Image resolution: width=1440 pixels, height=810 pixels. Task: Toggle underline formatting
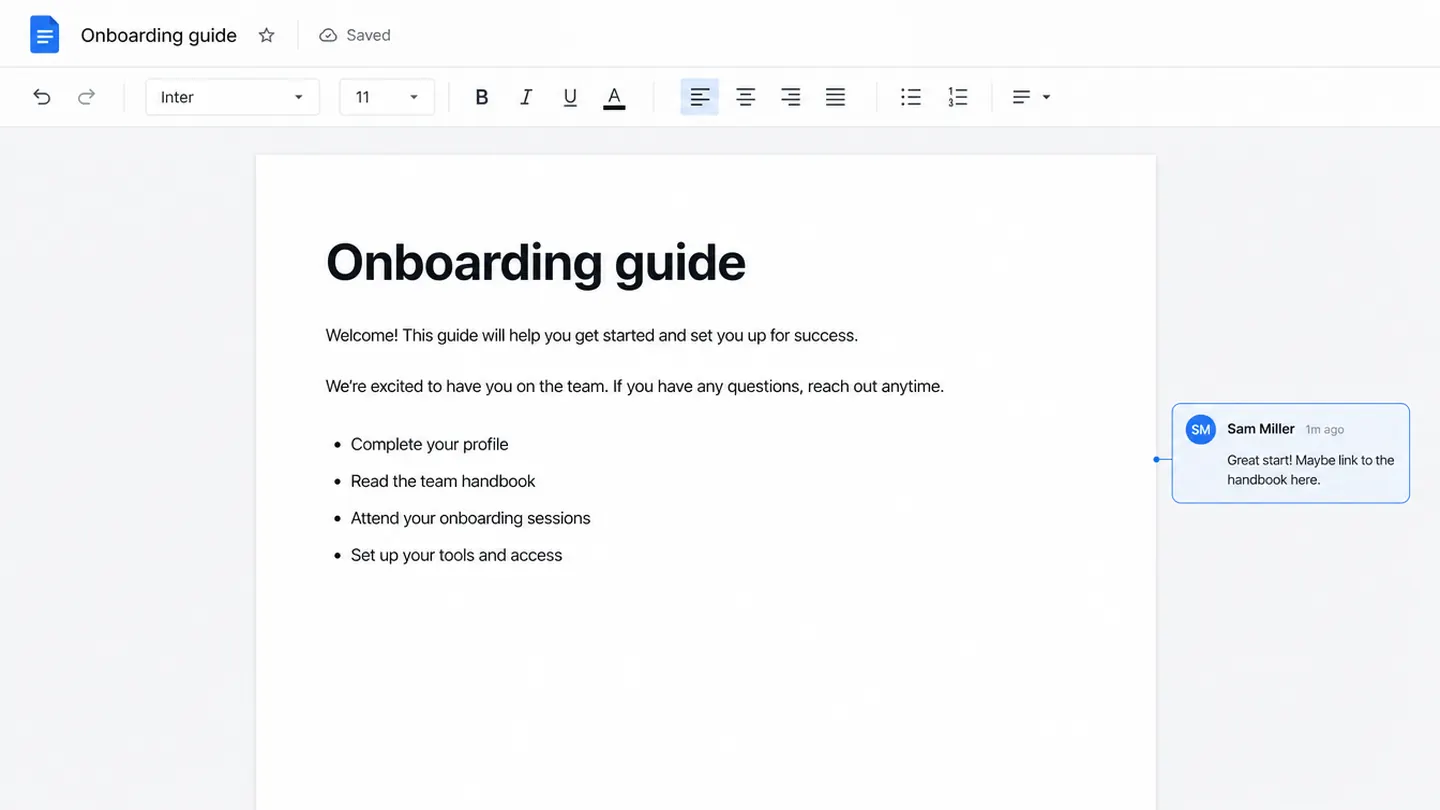(x=570, y=97)
